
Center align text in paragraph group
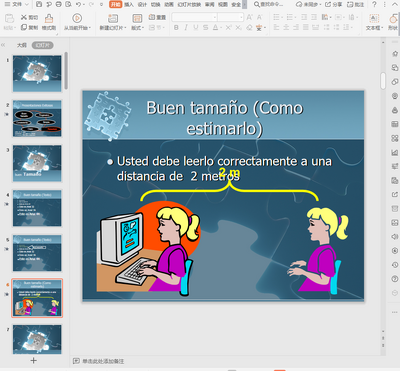[x=286, y=27]
